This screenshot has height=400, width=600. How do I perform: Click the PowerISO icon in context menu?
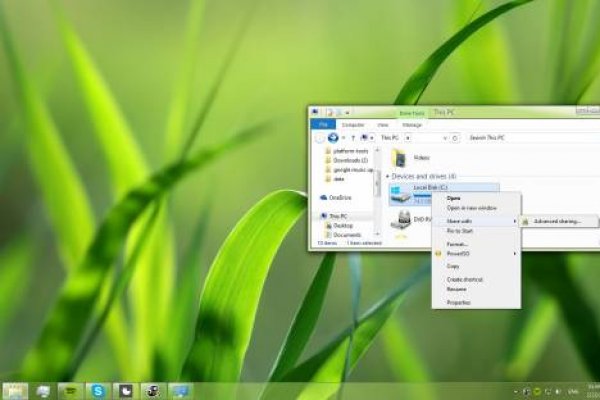tap(438, 254)
